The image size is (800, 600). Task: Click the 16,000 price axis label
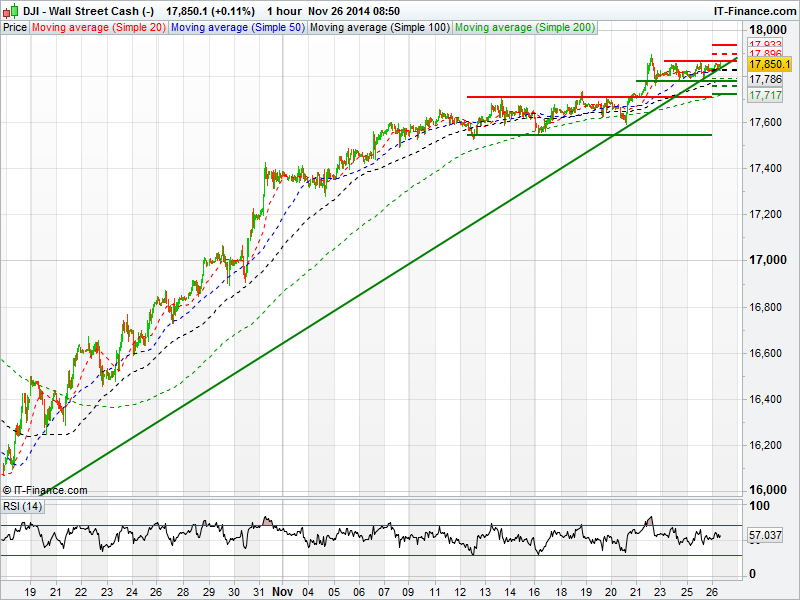point(767,490)
